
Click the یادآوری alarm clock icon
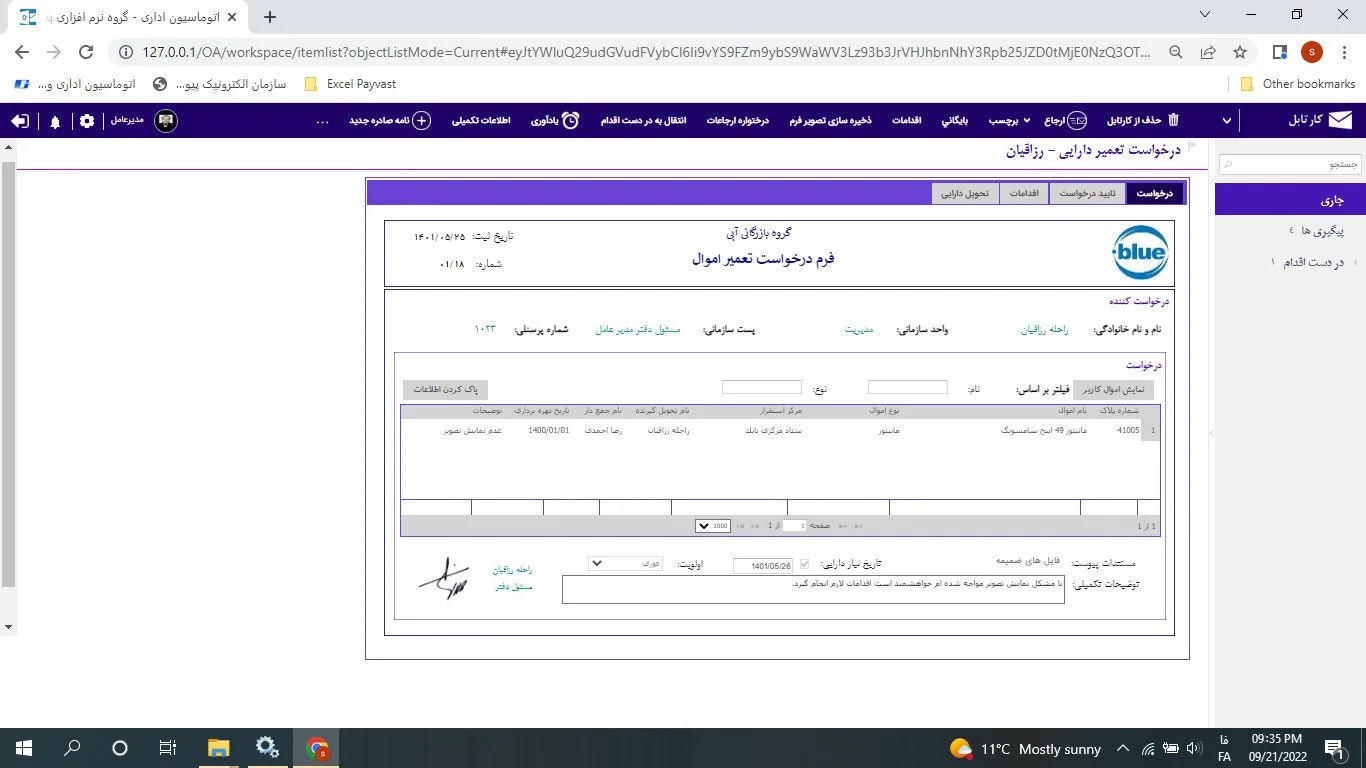coord(570,120)
